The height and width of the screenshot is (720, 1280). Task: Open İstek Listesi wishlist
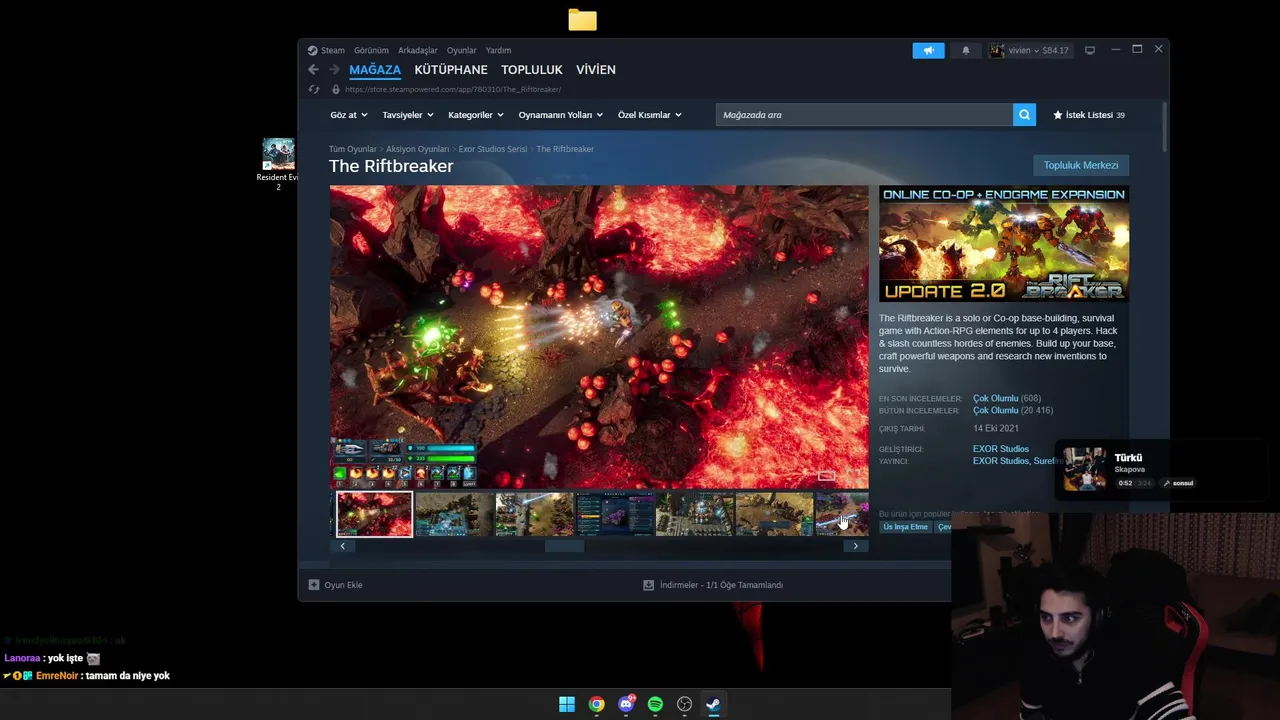(x=1089, y=115)
